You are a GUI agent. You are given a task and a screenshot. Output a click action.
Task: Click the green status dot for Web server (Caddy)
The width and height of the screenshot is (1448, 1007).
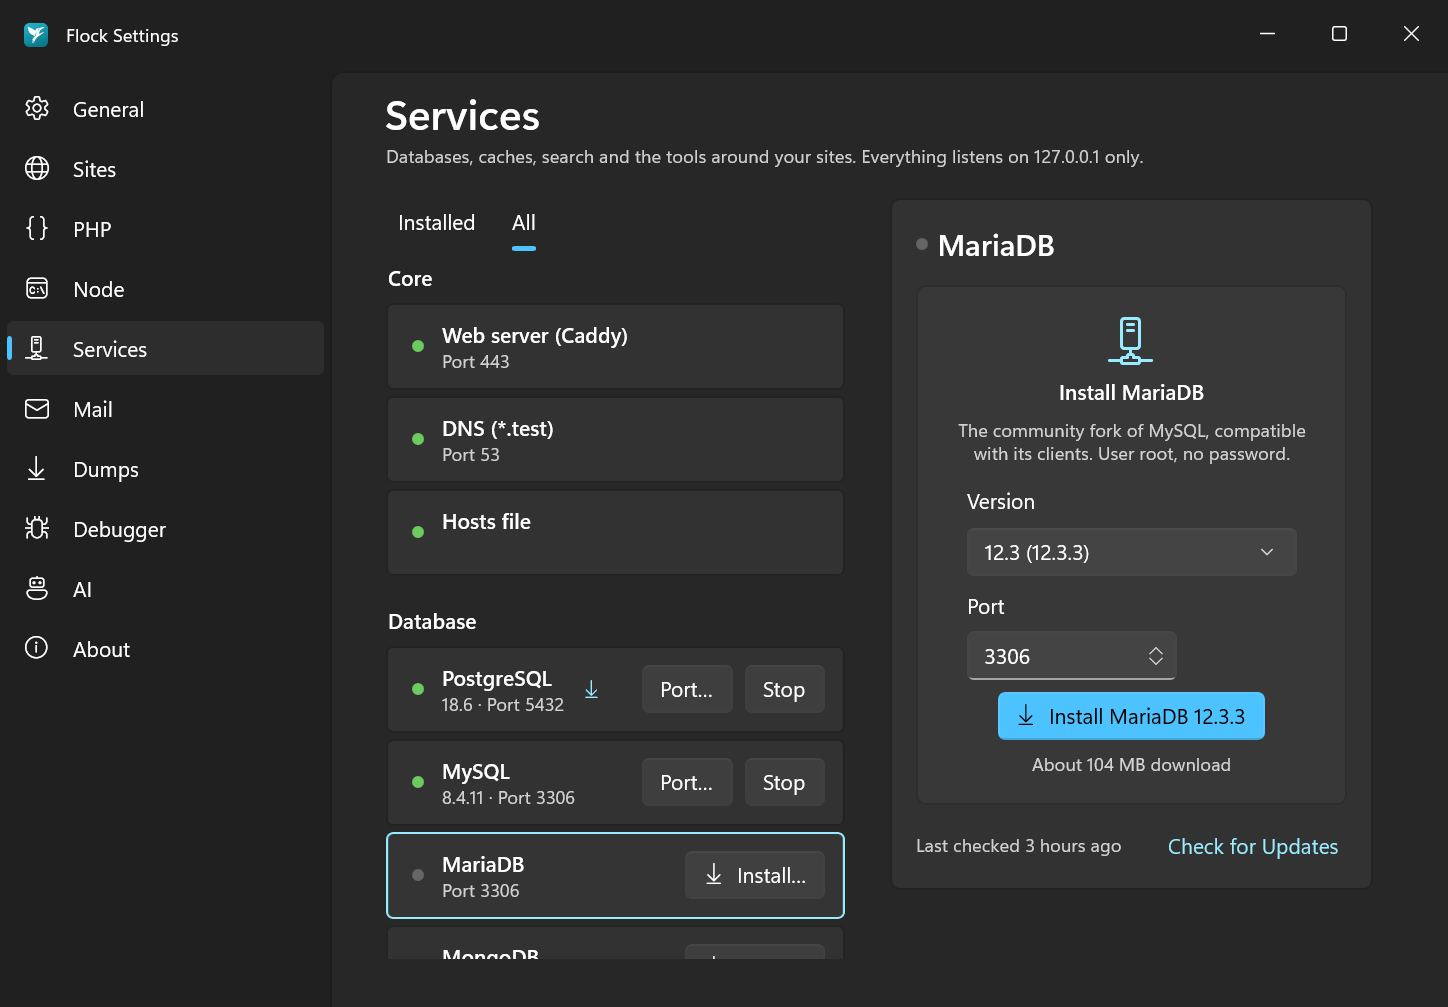pos(418,346)
